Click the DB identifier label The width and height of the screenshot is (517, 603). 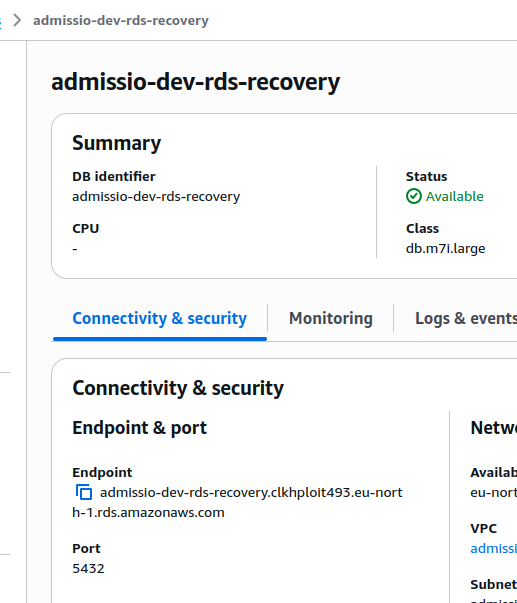[114, 177]
